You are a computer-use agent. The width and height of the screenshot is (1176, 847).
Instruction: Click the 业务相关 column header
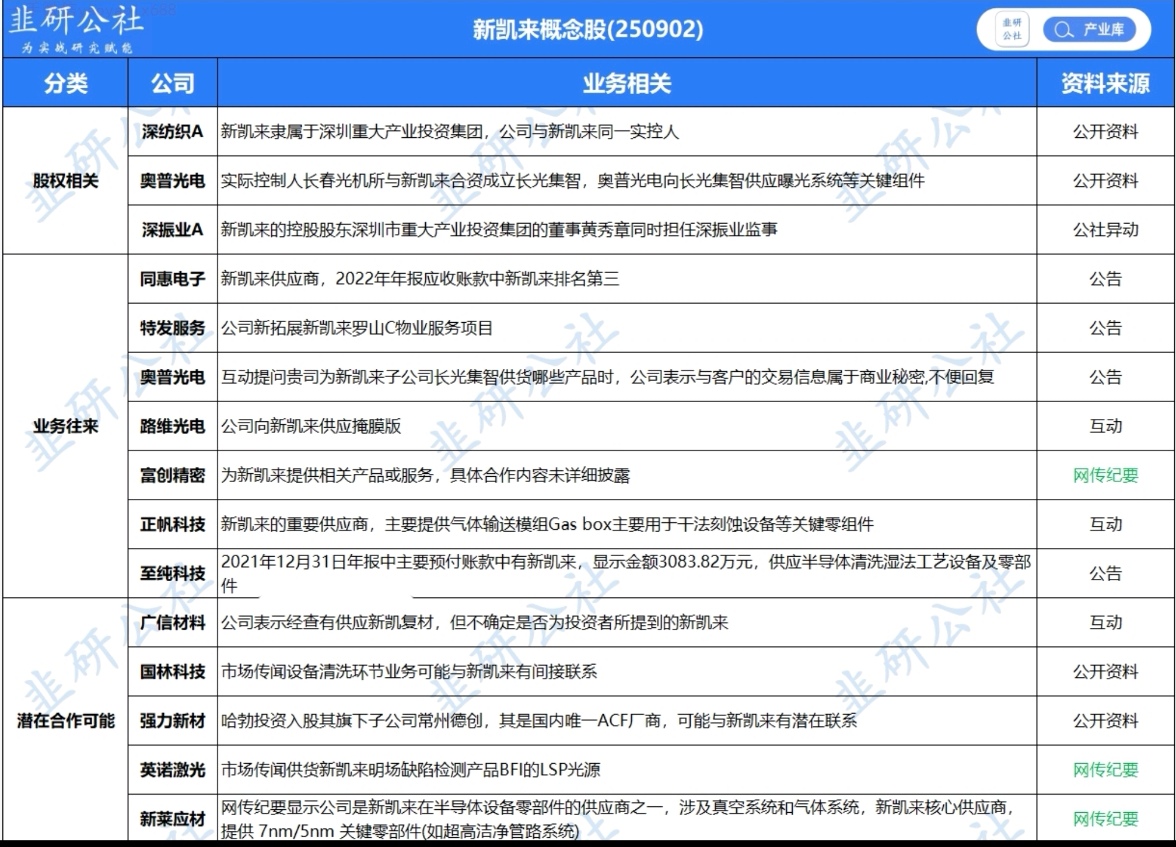pyautogui.click(x=626, y=84)
